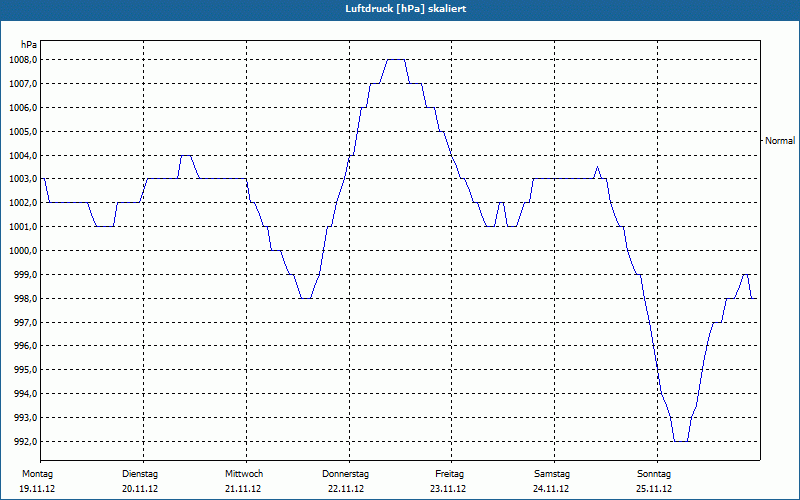
Task: Click the 999,0 axis value
Action: coord(25,274)
